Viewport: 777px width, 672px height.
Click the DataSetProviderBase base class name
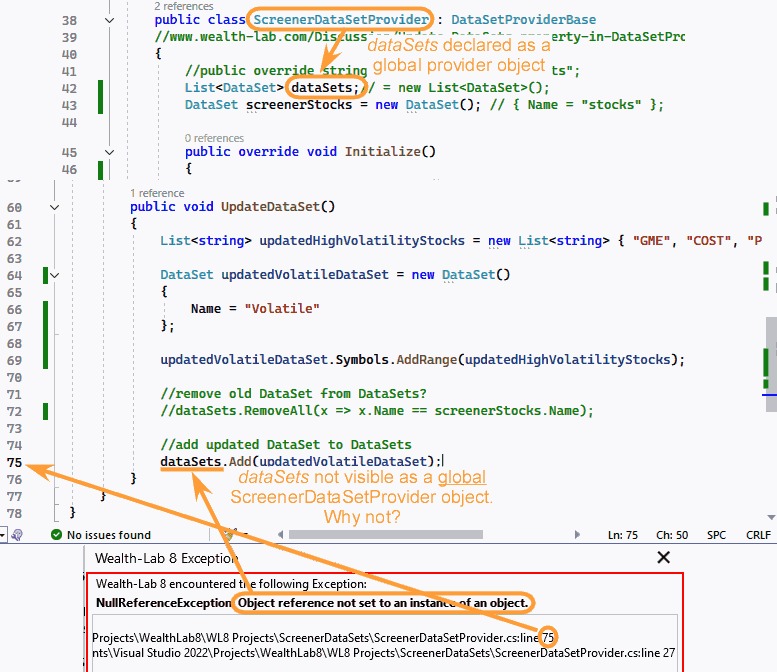pos(523,20)
